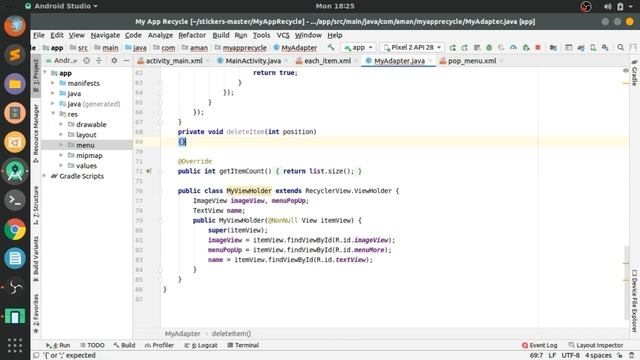The height and width of the screenshot is (360, 640).
Task: Select the values folder in project tree
Action: pos(87,166)
